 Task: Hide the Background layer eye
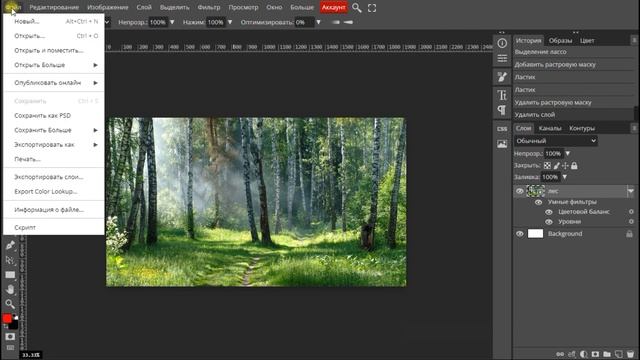point(520,234)
